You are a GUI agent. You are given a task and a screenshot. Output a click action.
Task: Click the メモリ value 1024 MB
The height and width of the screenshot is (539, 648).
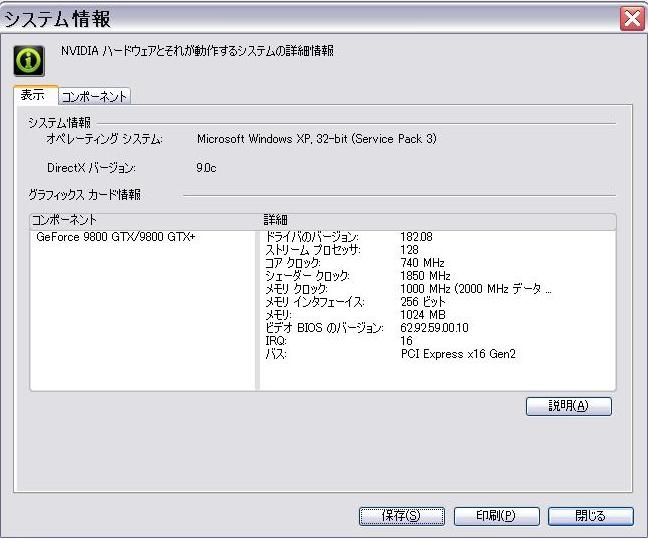423,315
